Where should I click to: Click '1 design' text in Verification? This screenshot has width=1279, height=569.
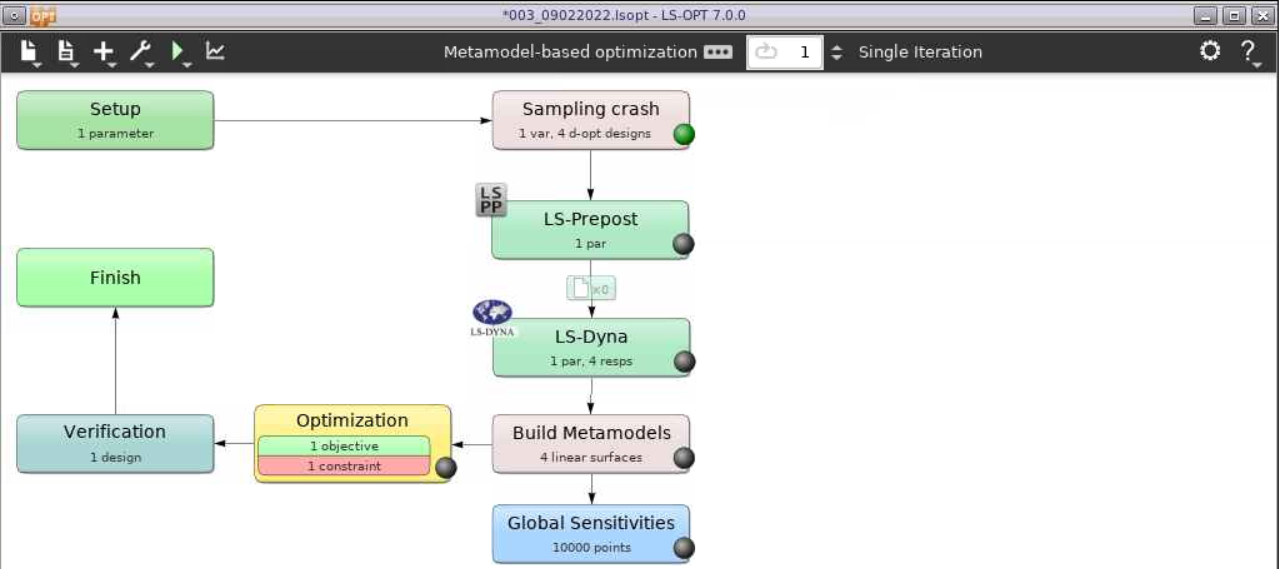click(115, 458)
